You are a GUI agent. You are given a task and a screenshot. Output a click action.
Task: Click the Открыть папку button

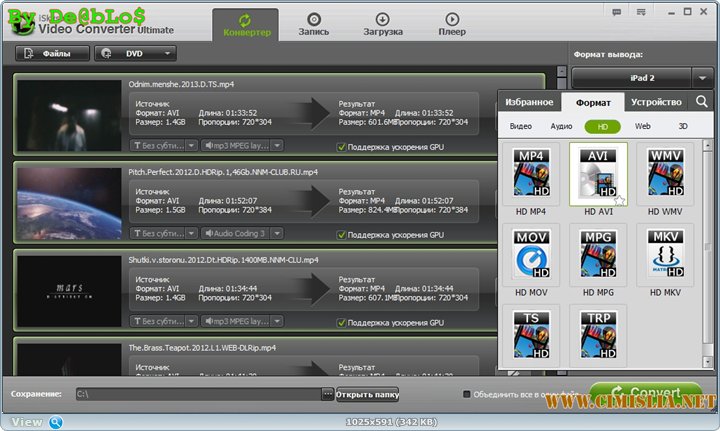click(x=367, y=394)
